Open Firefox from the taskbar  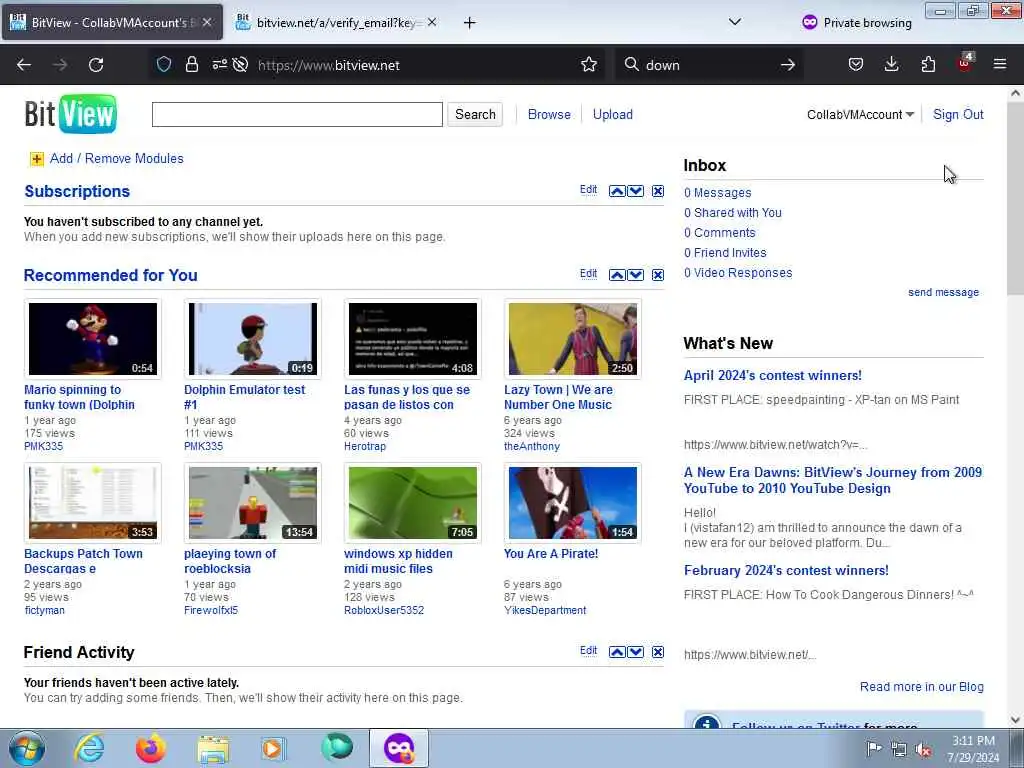150,748
